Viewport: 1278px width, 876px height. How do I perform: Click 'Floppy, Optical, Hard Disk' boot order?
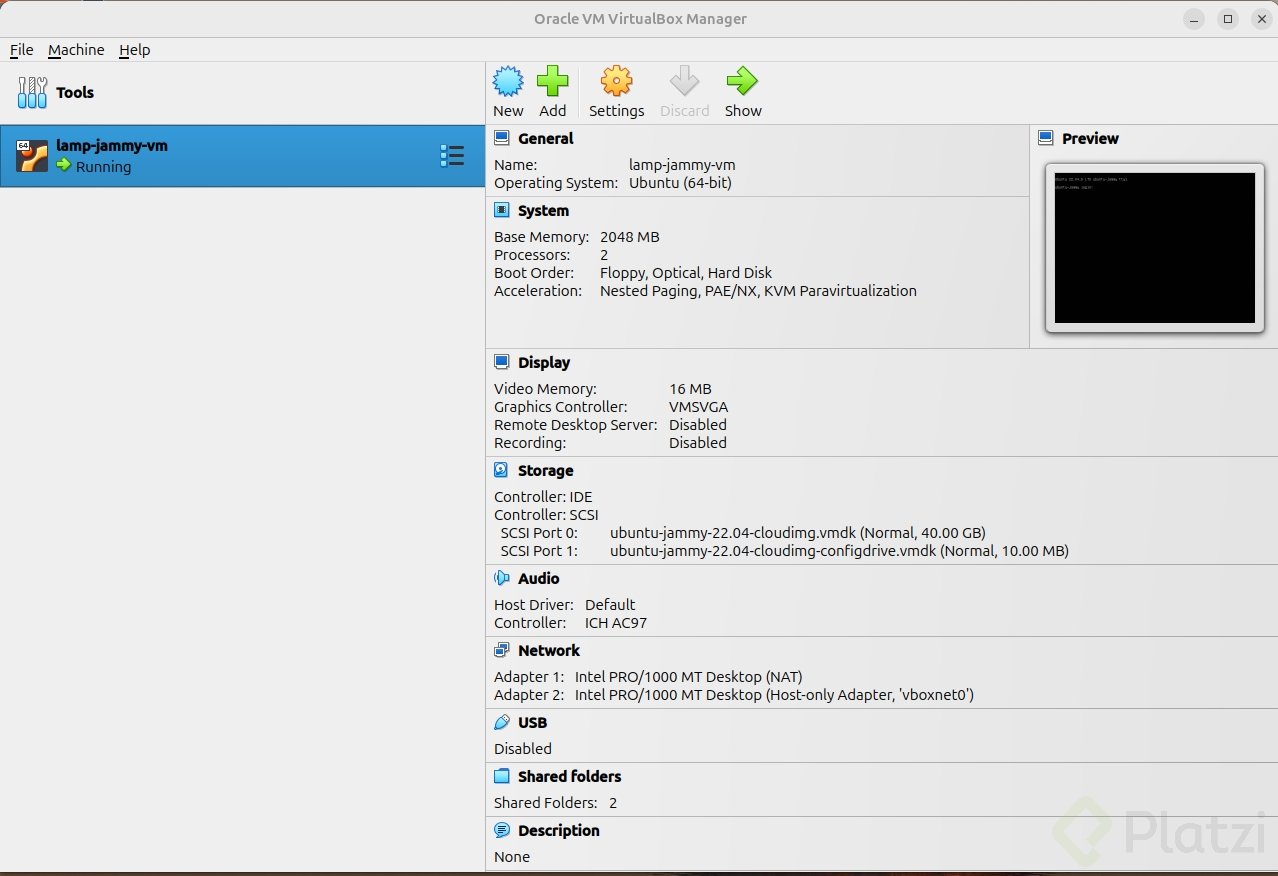pyautogui.click(x=686, y=273)
